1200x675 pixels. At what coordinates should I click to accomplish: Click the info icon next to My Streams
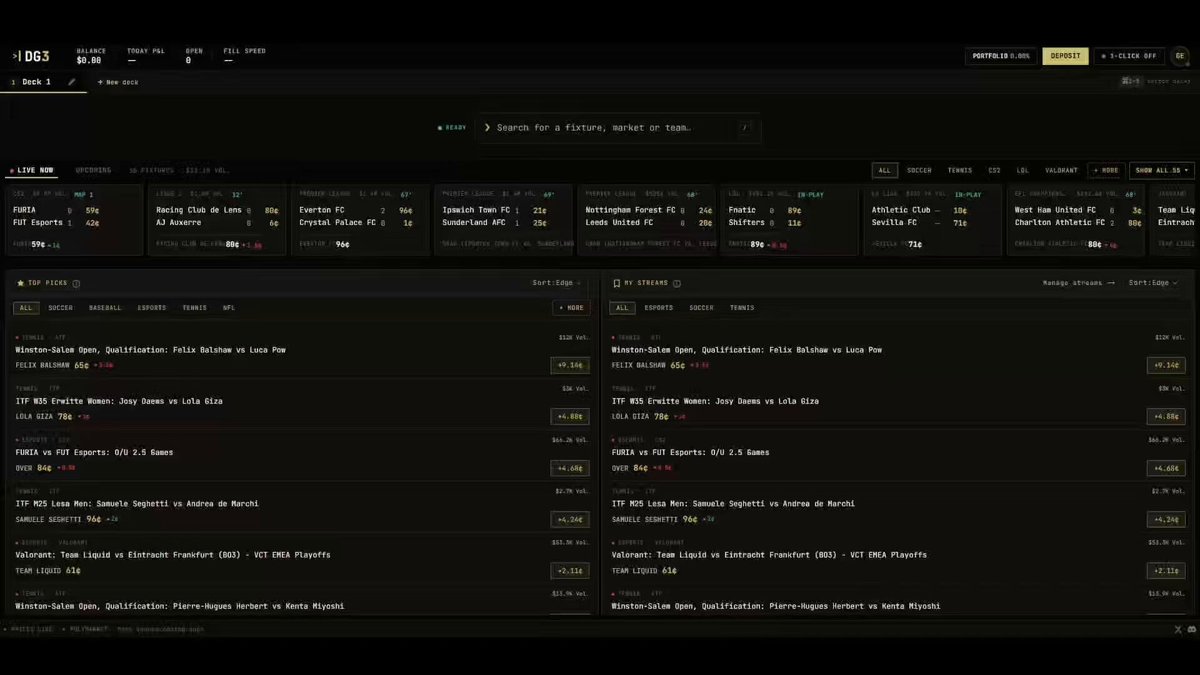click(x=677, y=283)
